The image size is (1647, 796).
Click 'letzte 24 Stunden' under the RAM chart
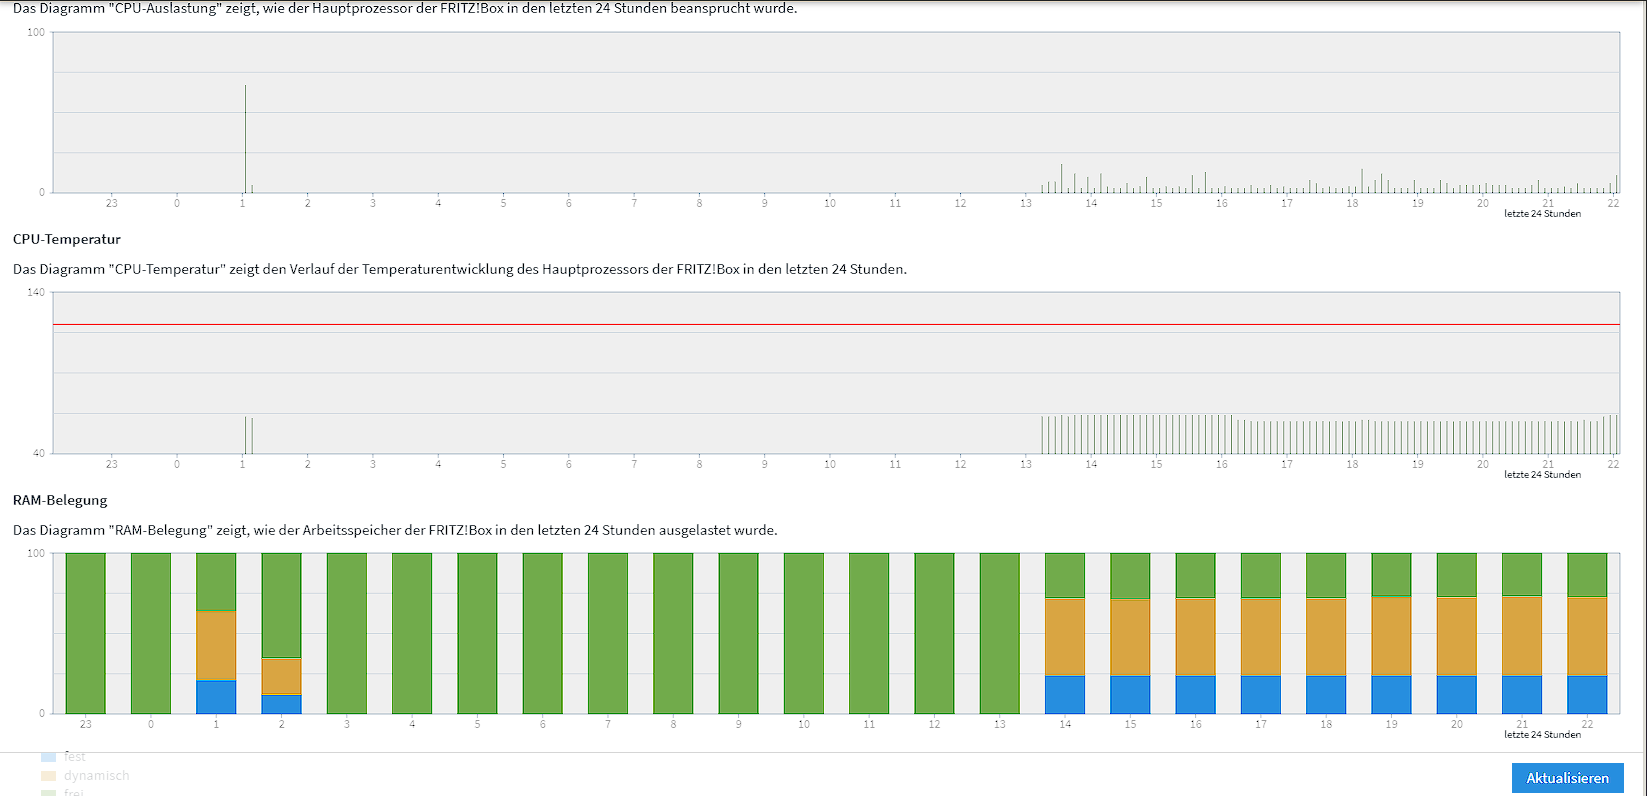1543,735
